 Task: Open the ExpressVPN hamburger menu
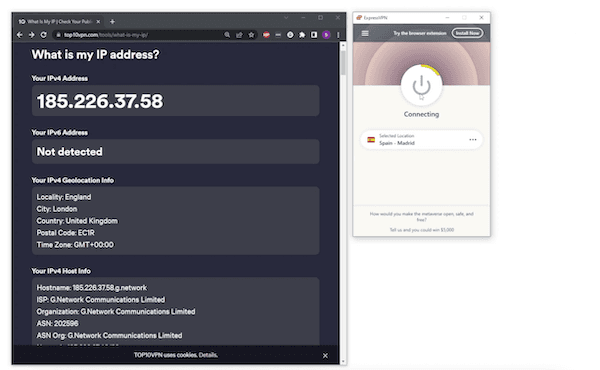(365, 33)
